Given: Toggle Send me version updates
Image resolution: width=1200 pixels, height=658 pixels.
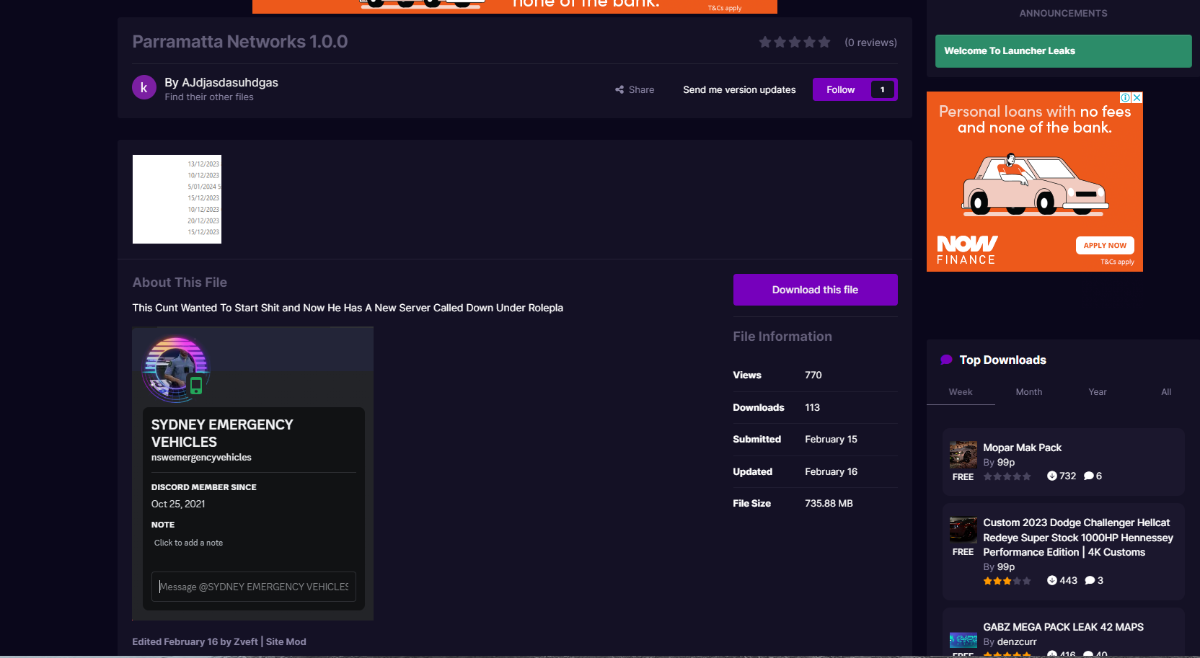Looking at the screenshot, I should coord(739,90).
